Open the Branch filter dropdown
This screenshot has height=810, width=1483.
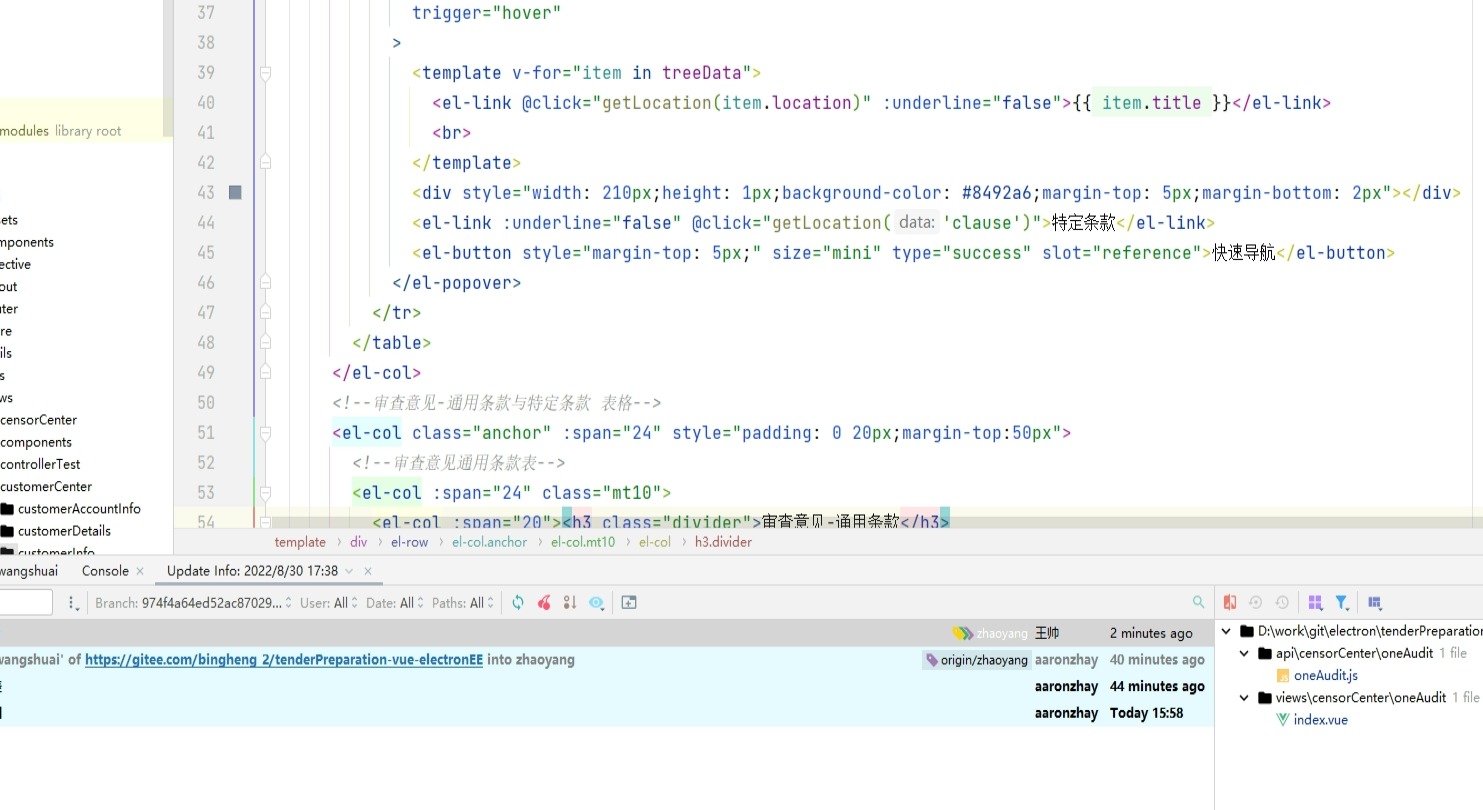(x=193, y=603)
